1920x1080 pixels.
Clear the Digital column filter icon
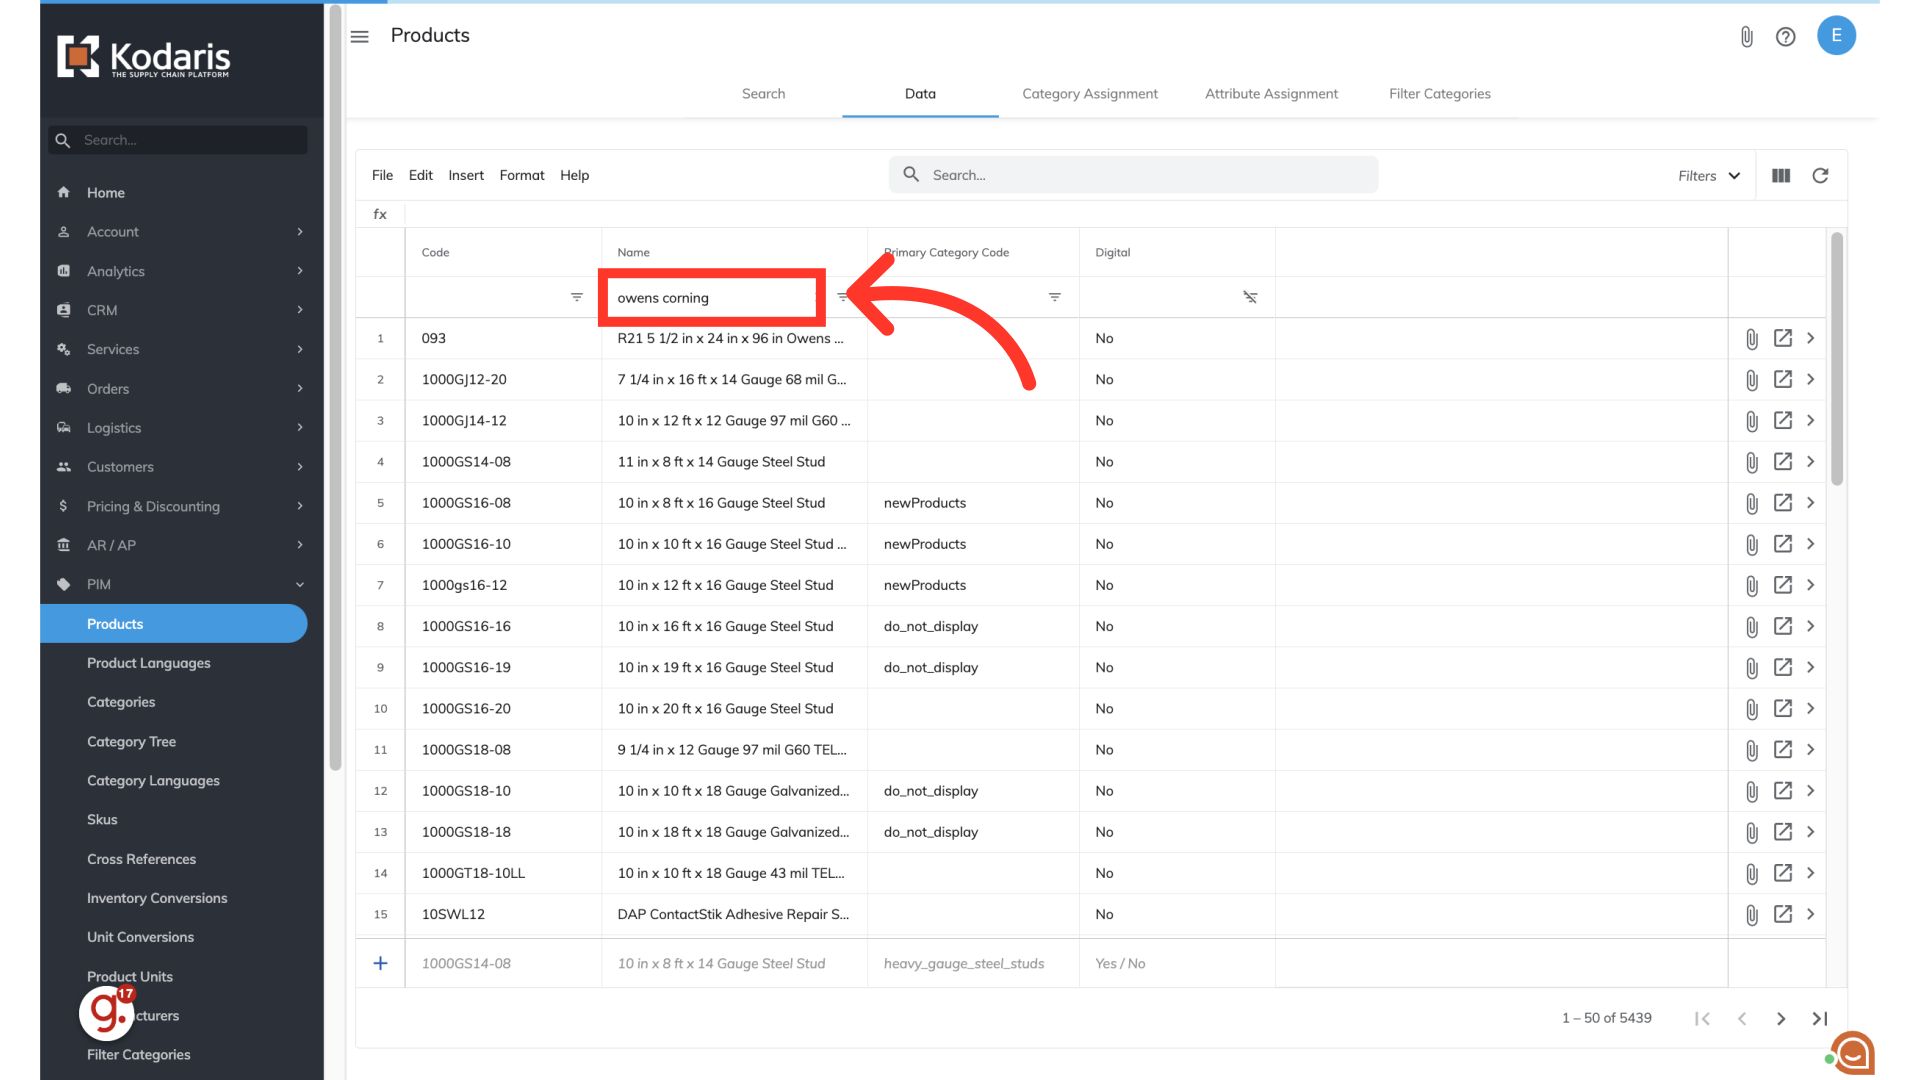(x=1250, y=297)
